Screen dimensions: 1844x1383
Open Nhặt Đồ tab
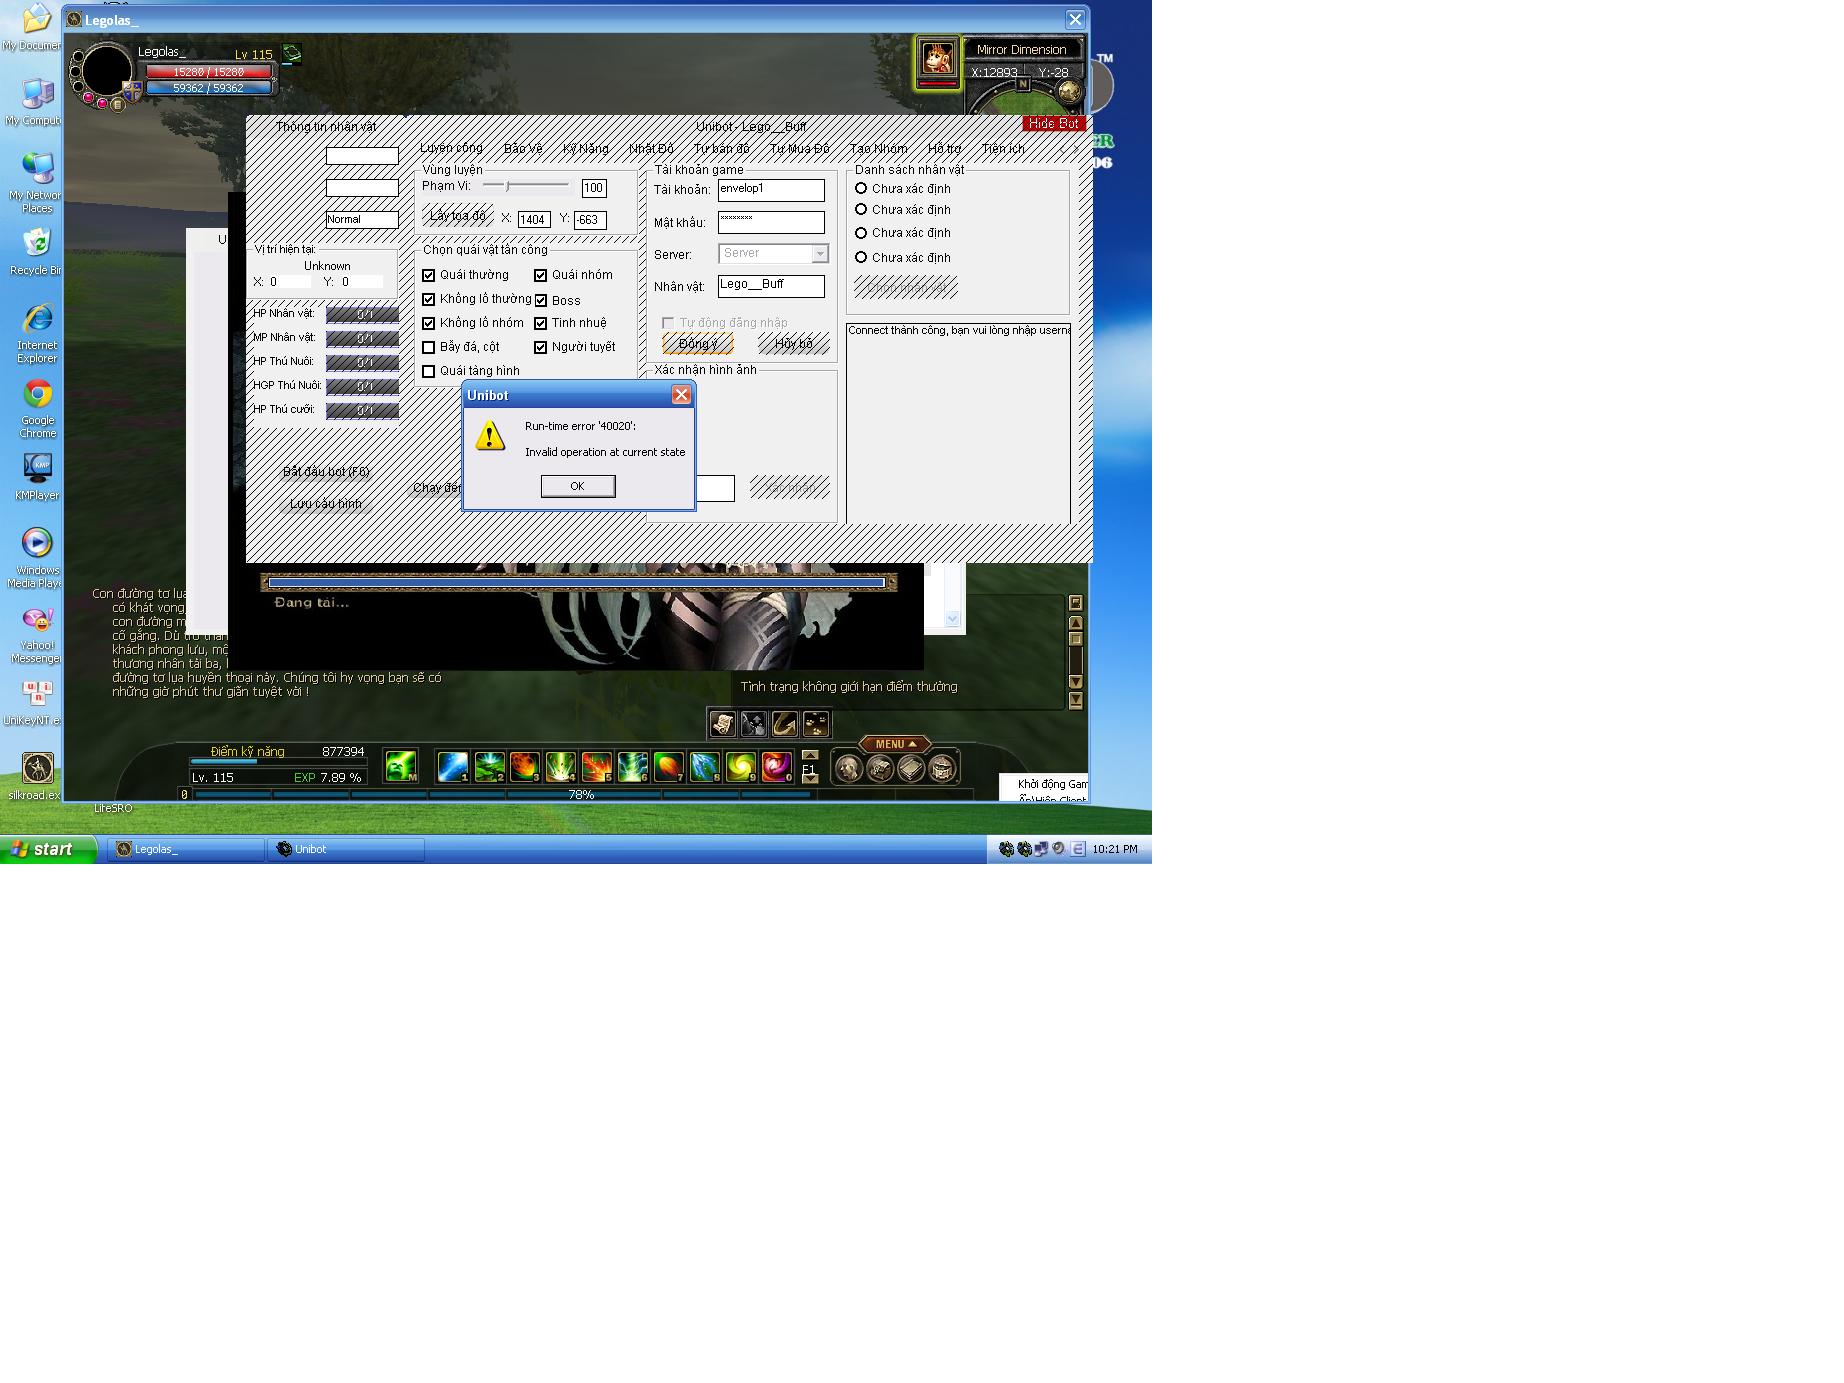(652, 148)
